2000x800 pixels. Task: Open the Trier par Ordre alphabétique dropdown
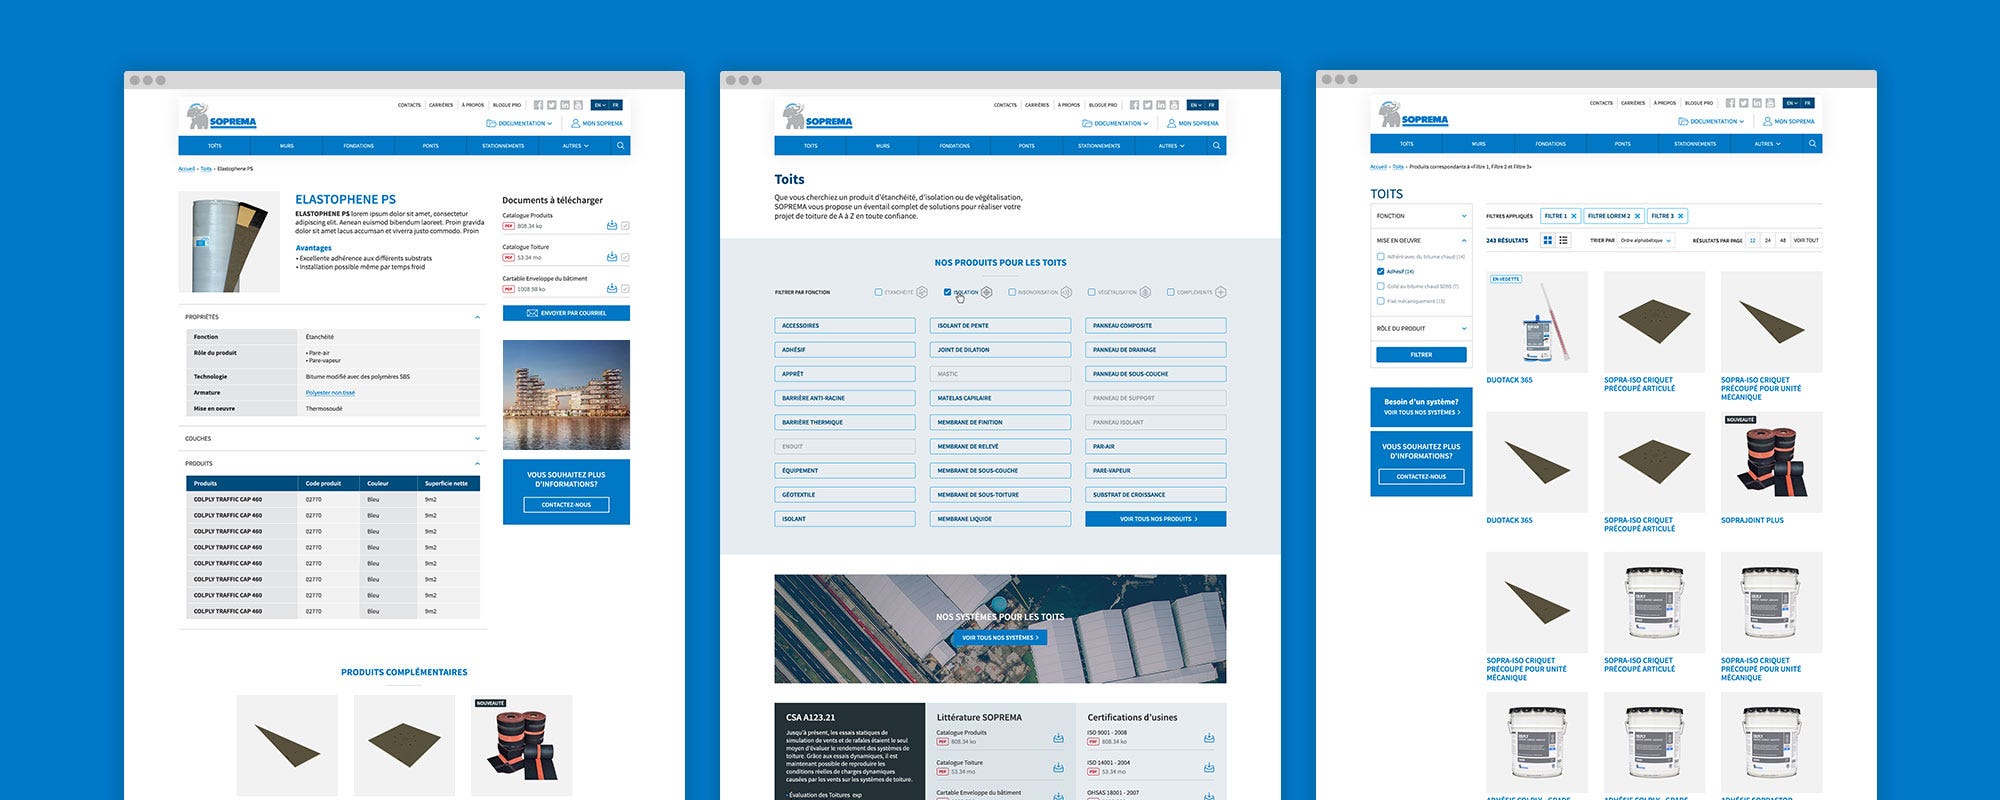click(1646, 240)
